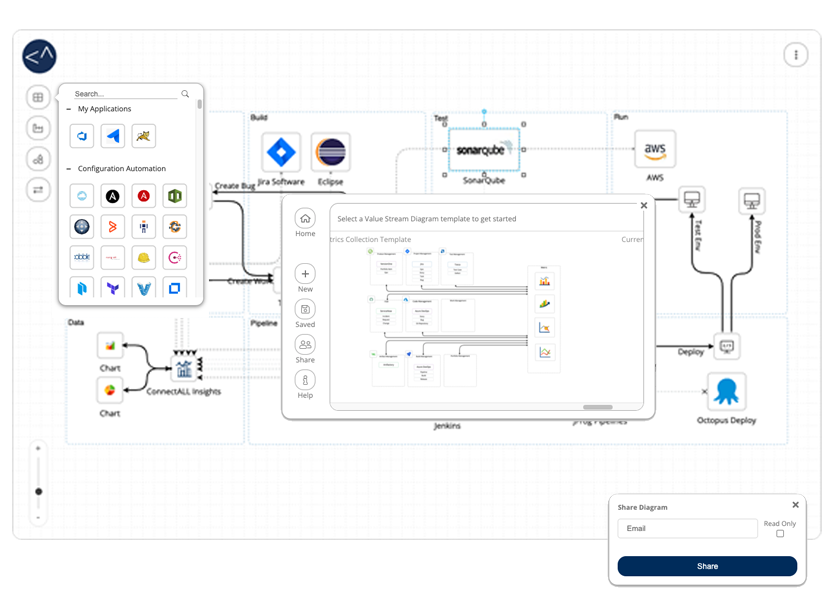Open the three-dot options menu
The width and height of the screenshot is (833, 614).
795,55
